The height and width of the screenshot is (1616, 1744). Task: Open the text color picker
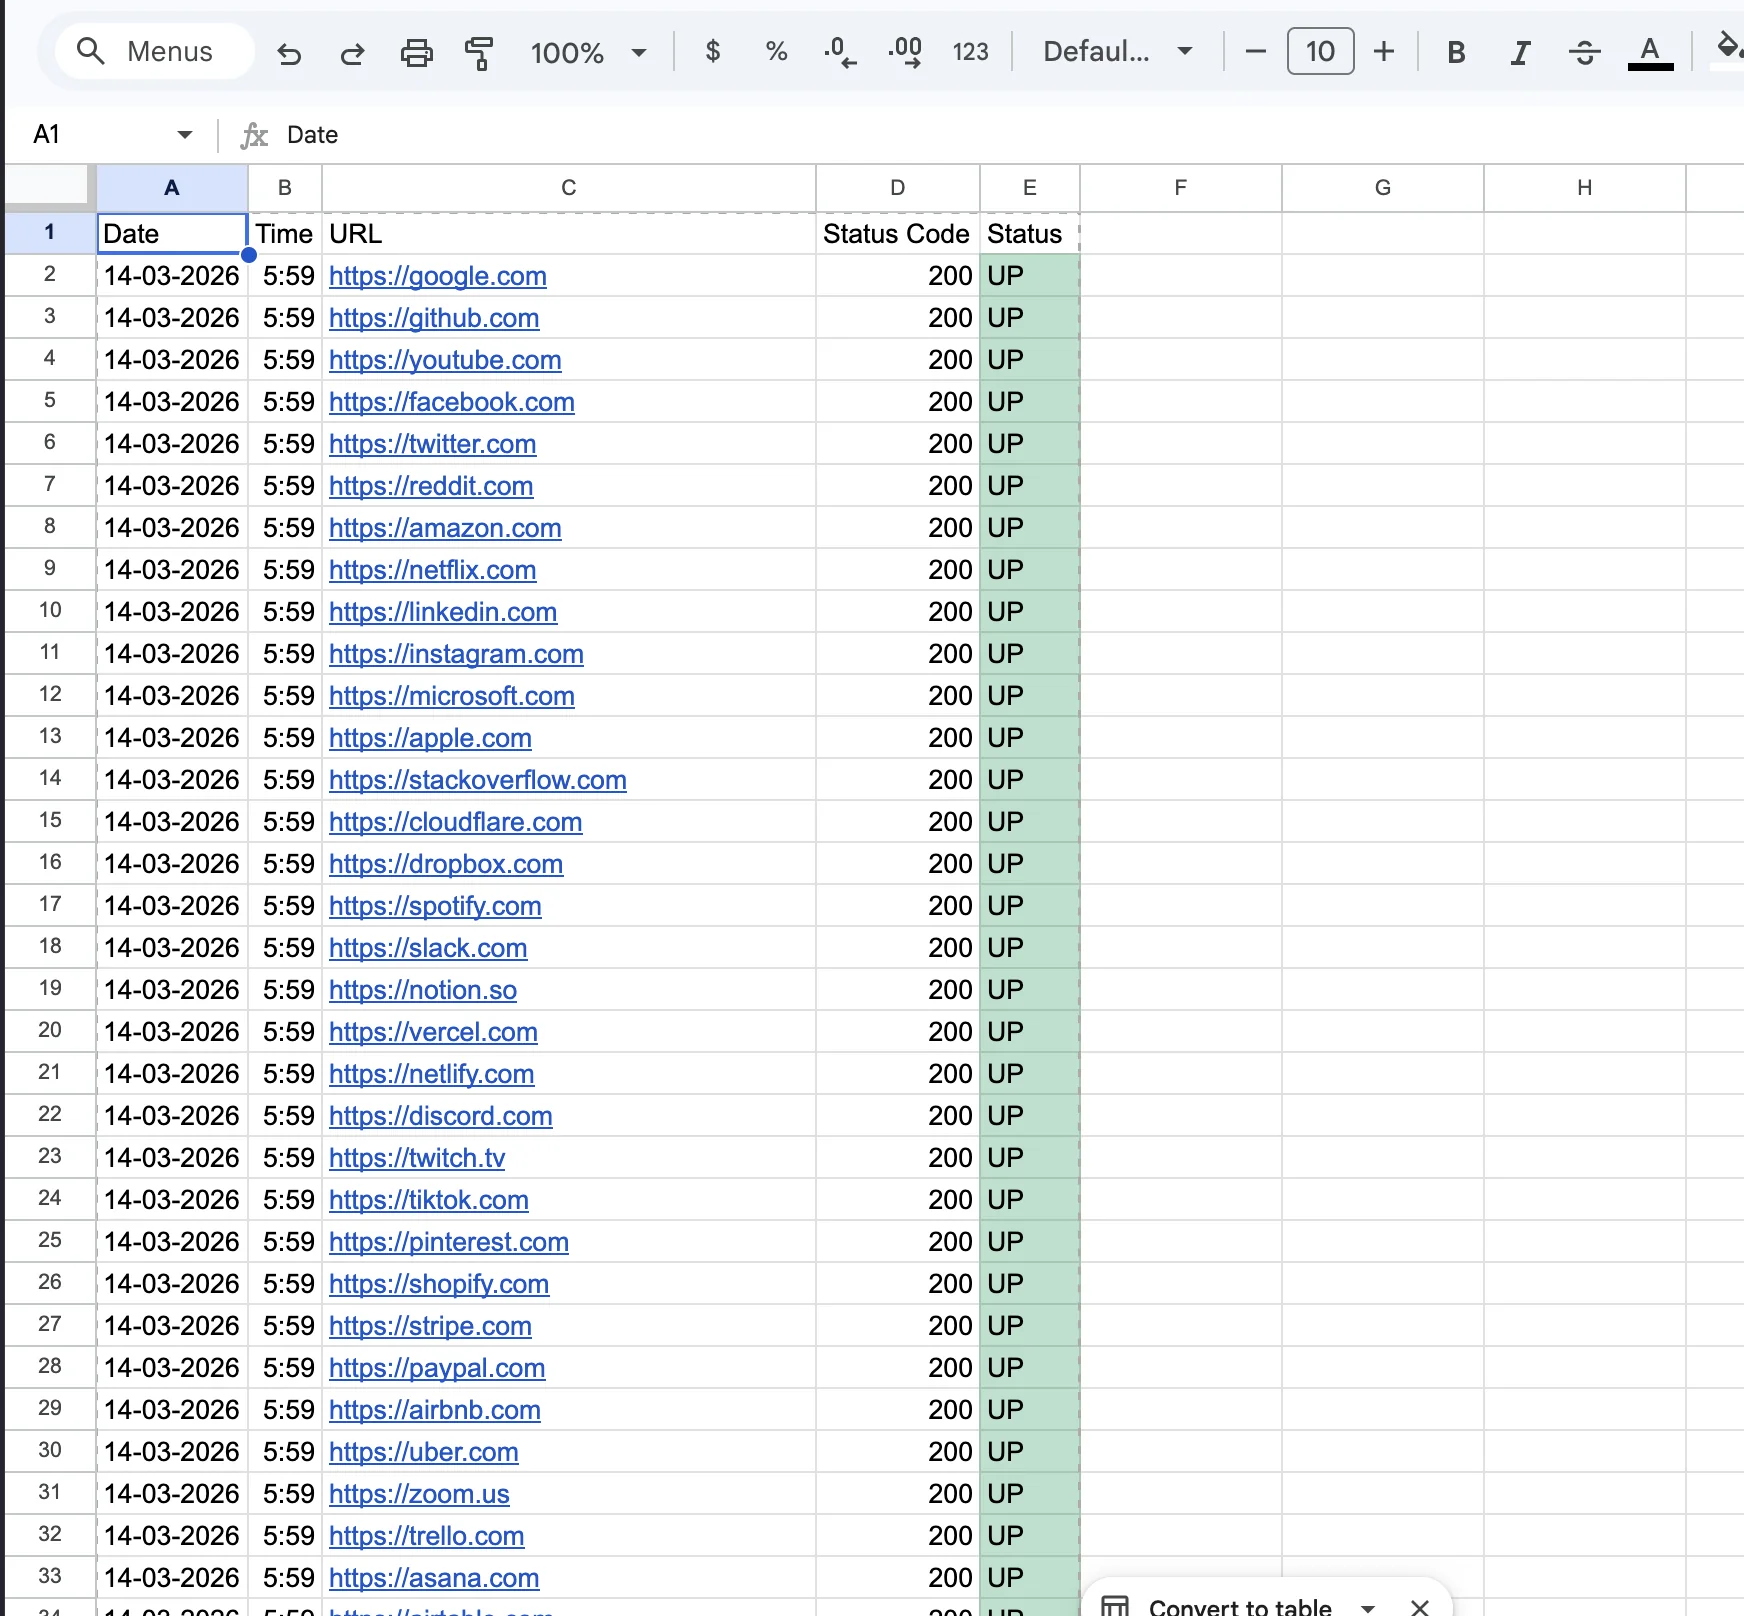tap(1650, 51)
